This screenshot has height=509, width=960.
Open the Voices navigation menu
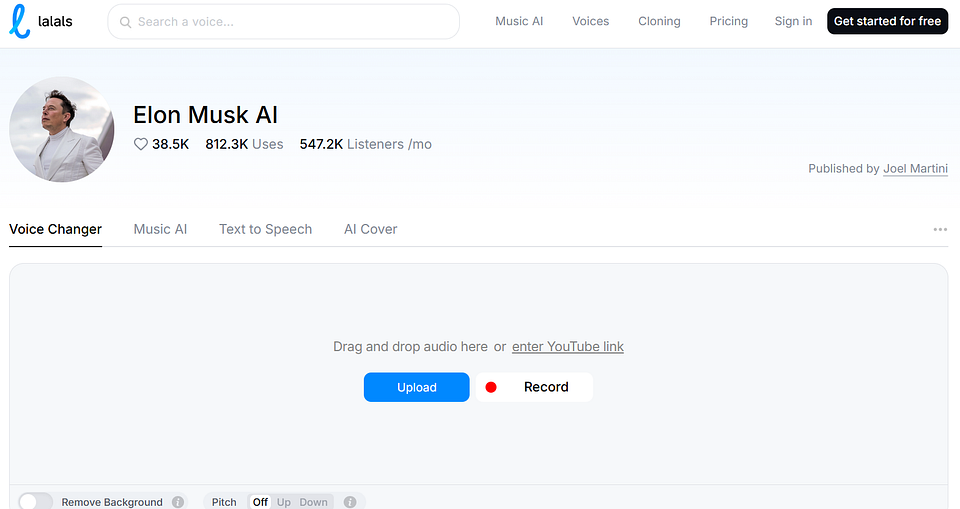coord(591,21)
